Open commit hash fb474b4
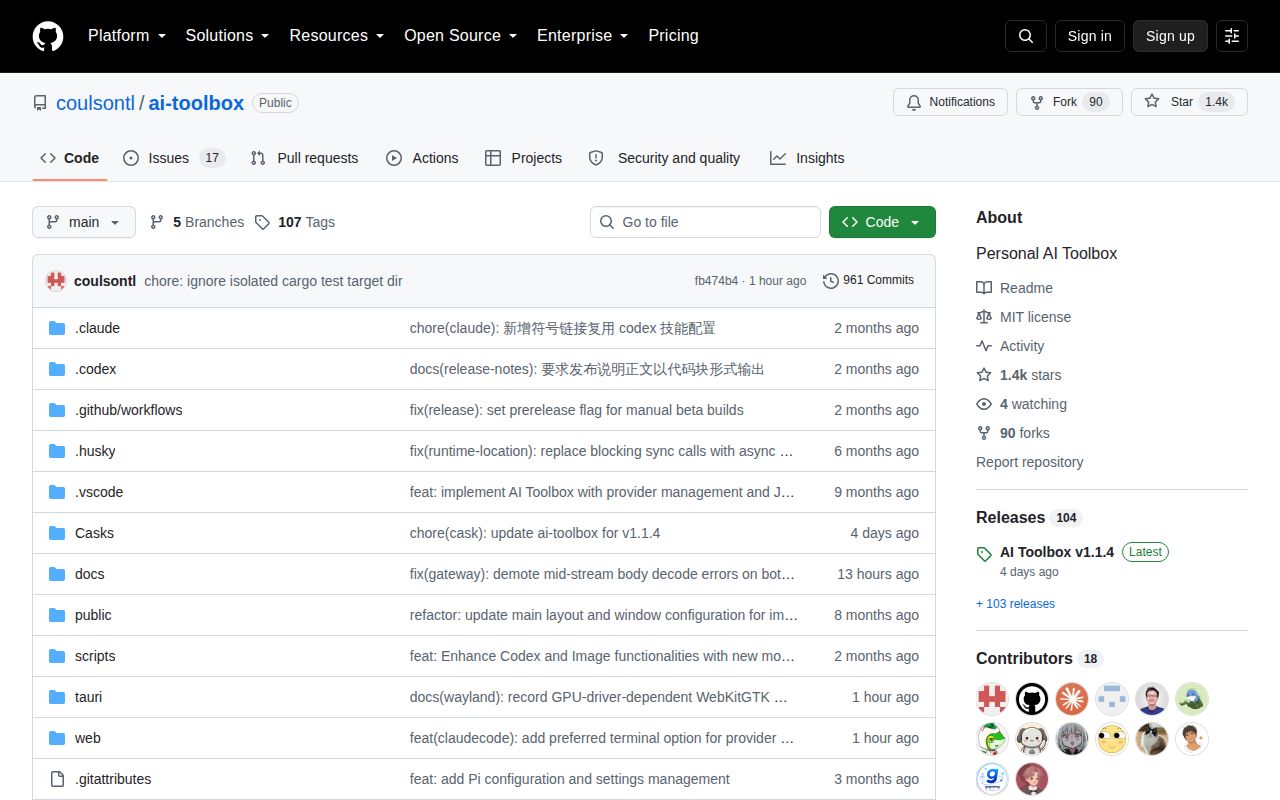 point(716,281)
